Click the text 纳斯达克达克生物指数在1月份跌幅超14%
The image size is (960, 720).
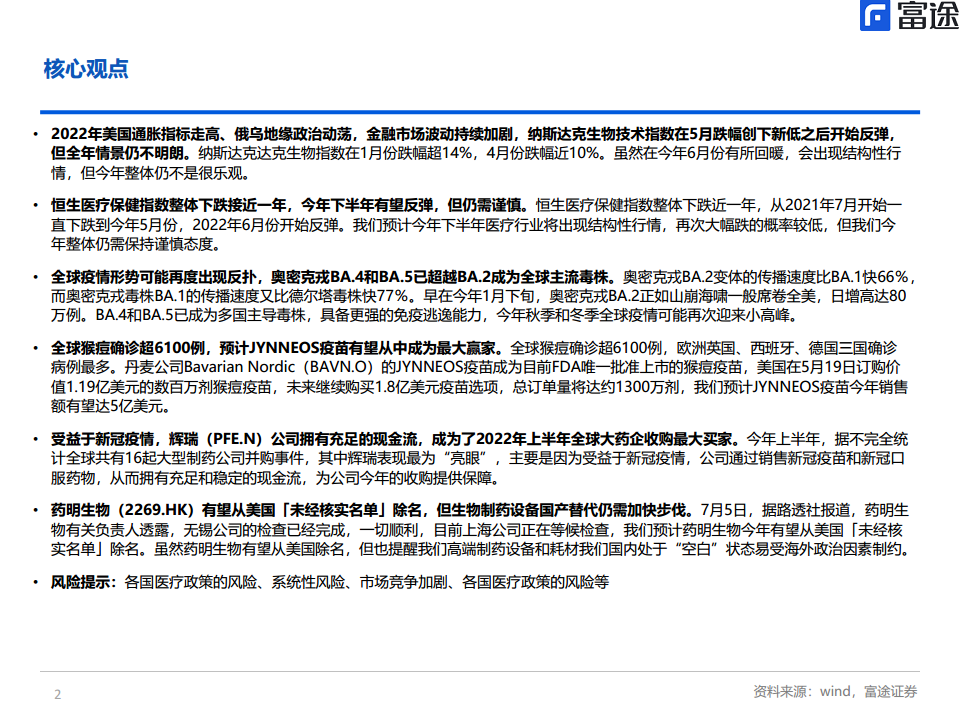[x=335, y=153]
